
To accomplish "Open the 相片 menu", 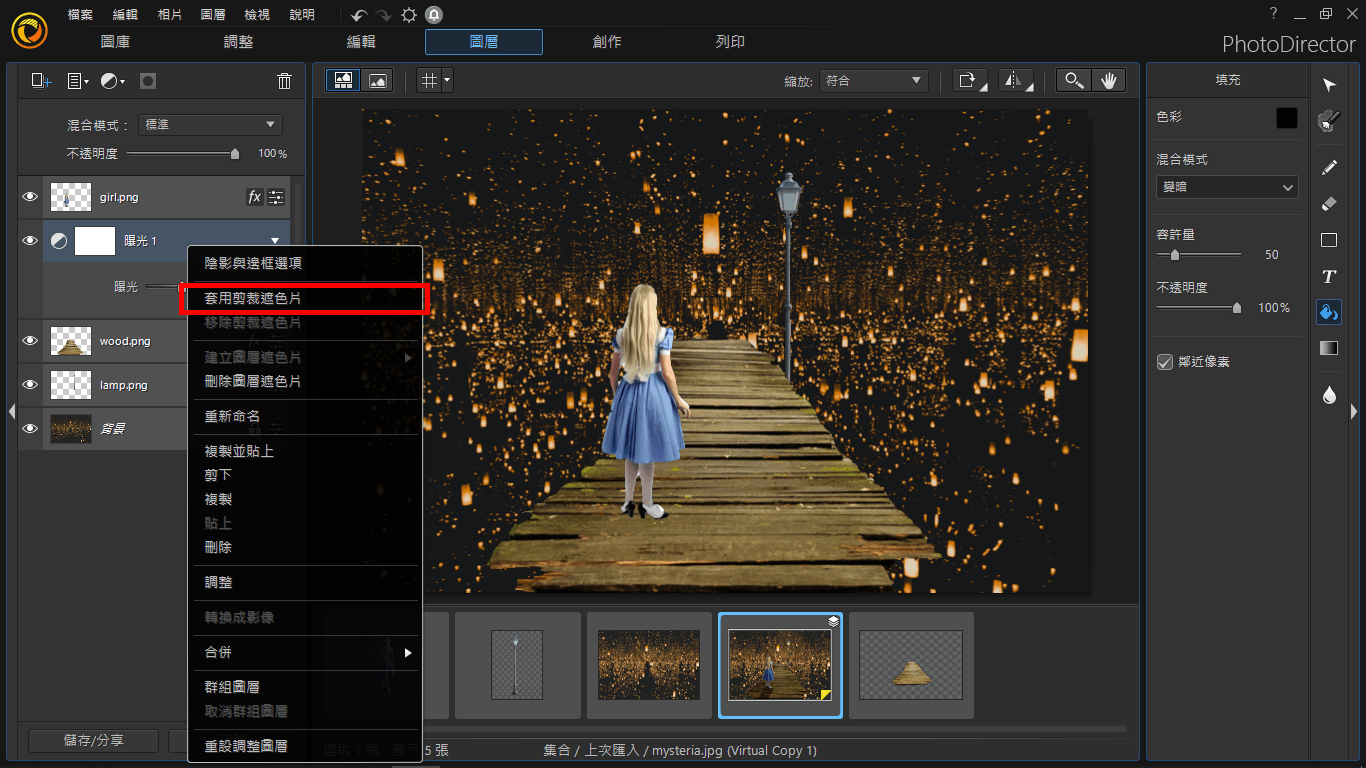I will 169,15.
